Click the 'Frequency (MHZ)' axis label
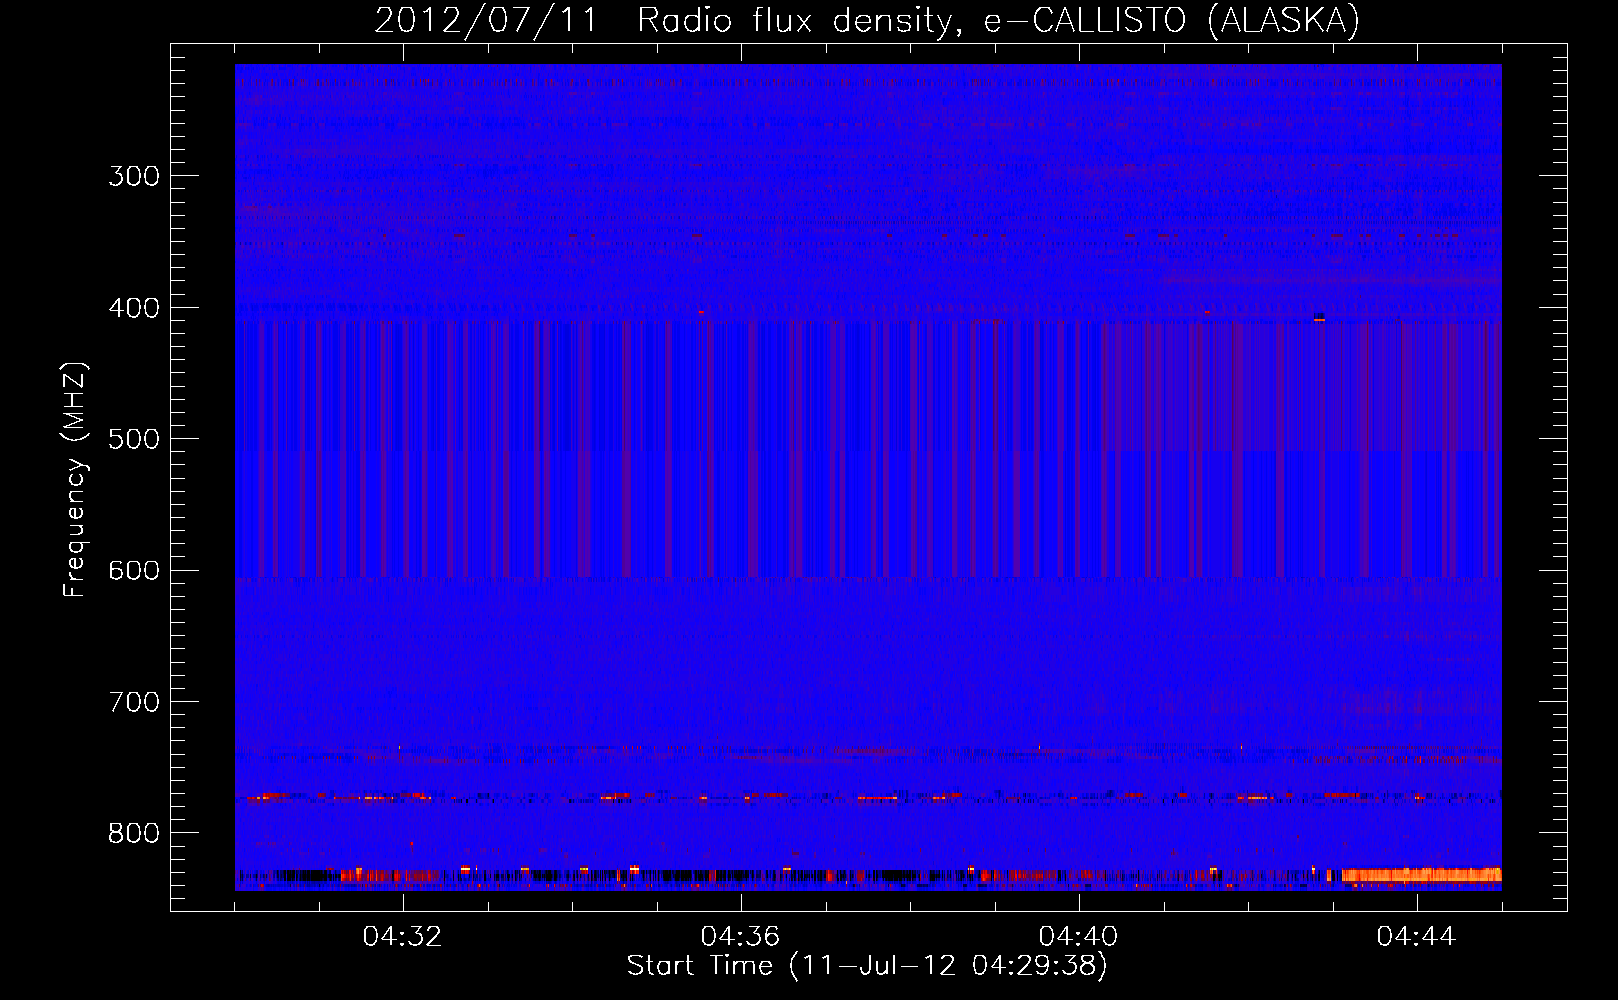Image resolution: width=1618 pixels, height=1000 pixels. point(75,479)
